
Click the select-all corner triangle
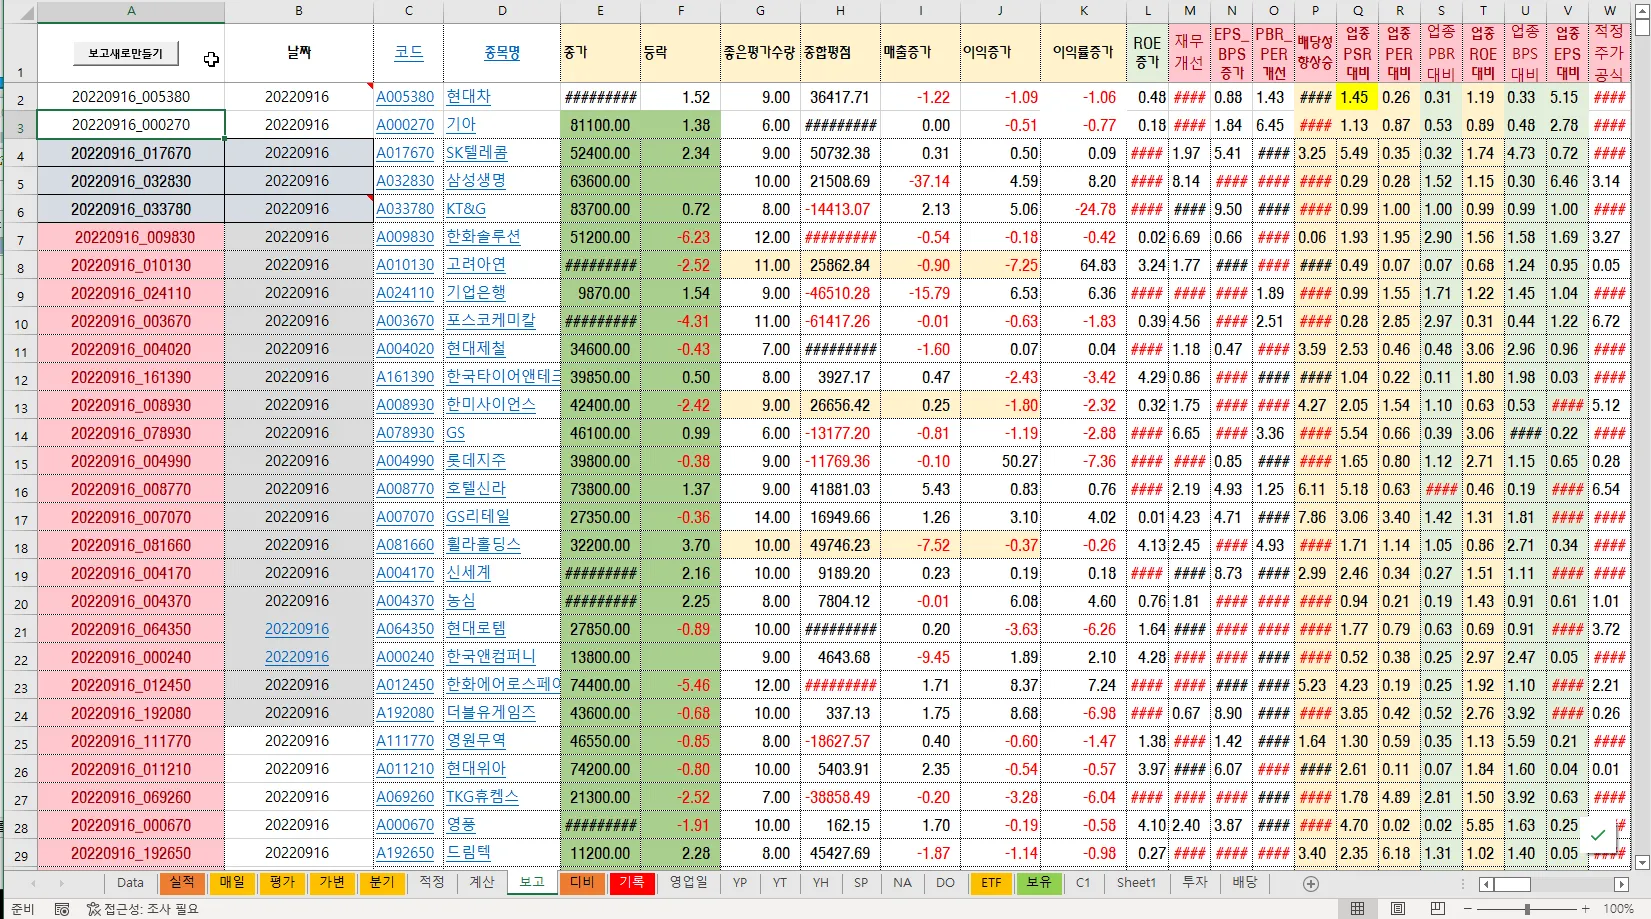[27, 13]
